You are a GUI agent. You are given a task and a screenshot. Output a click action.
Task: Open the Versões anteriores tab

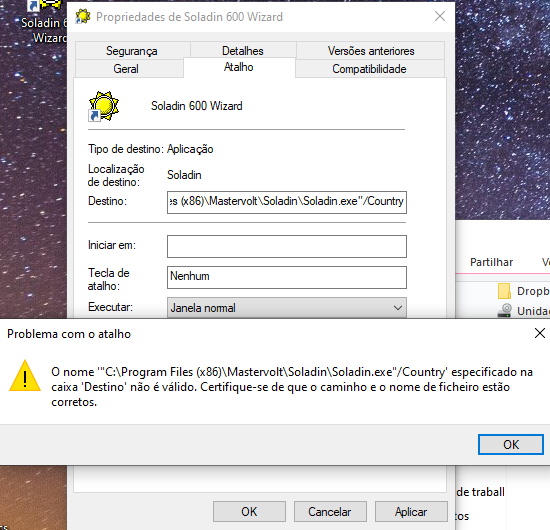371,51
